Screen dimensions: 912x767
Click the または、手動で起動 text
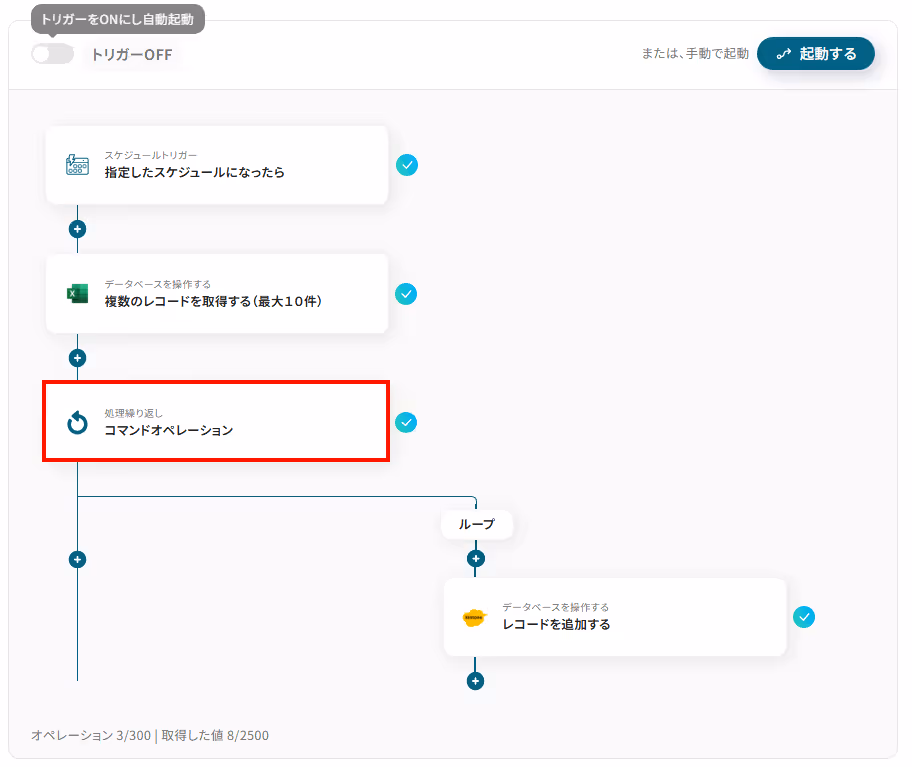click(x=695, y=53)
